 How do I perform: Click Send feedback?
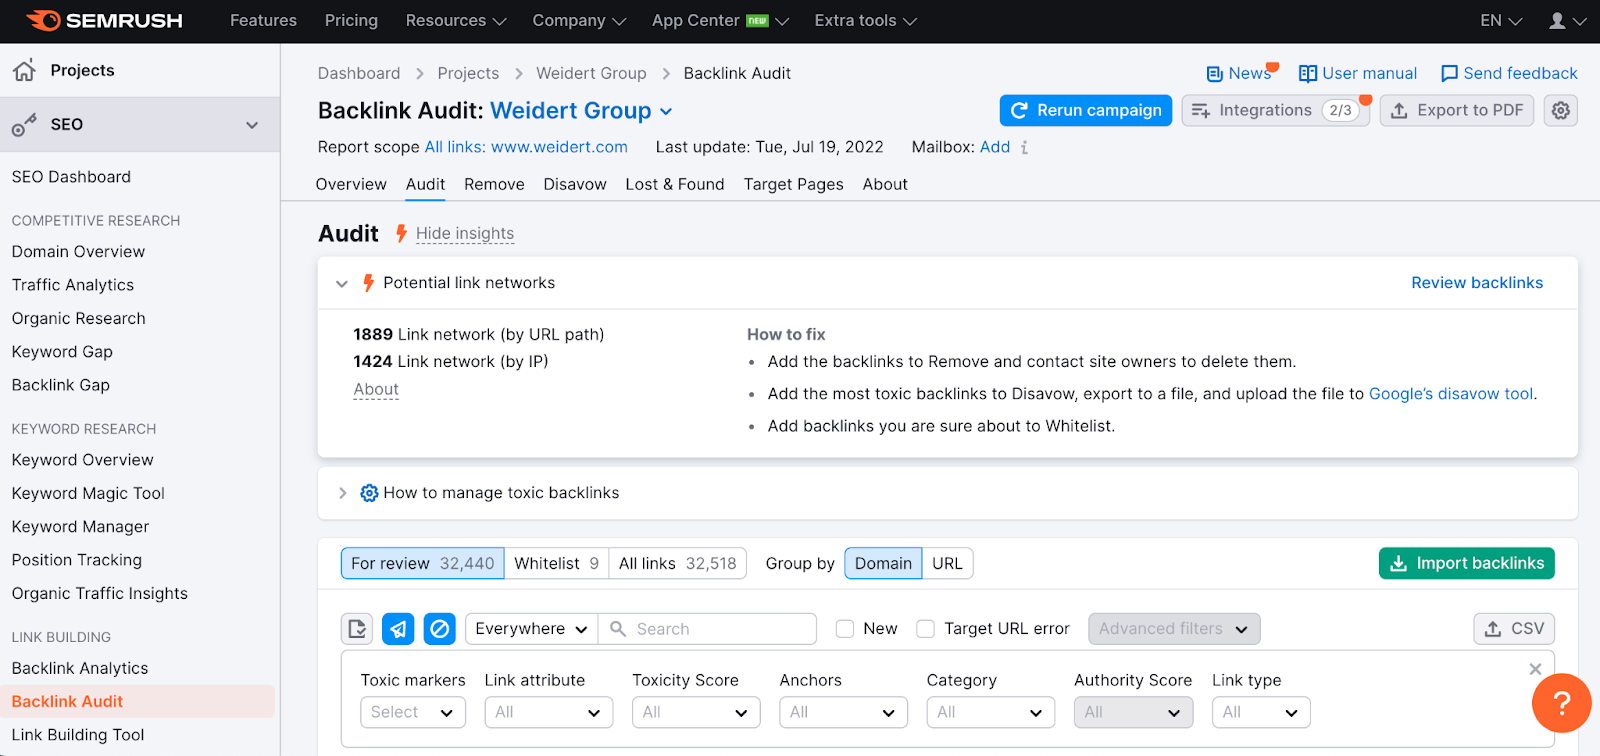click(x=1509, y=73)
